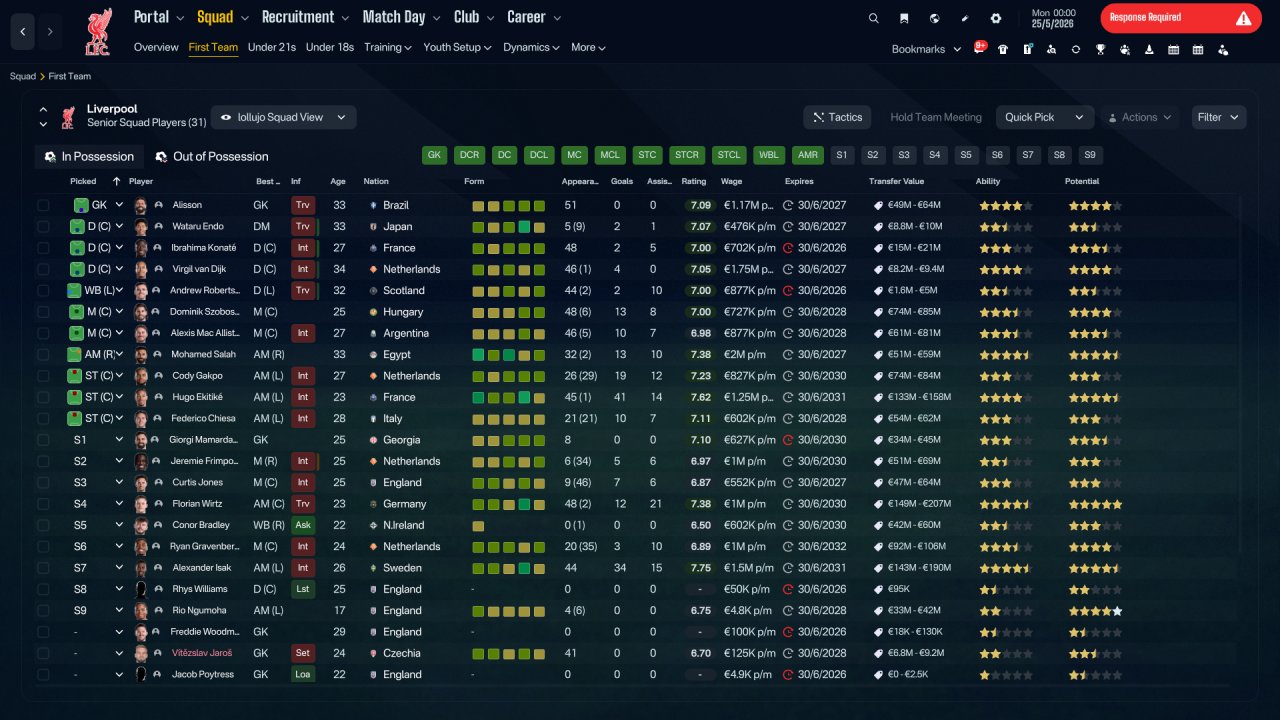
Task: Open position dropdown arrow in S1 Giorgi Mamardashvili row
Action: [x=119, y=440]
